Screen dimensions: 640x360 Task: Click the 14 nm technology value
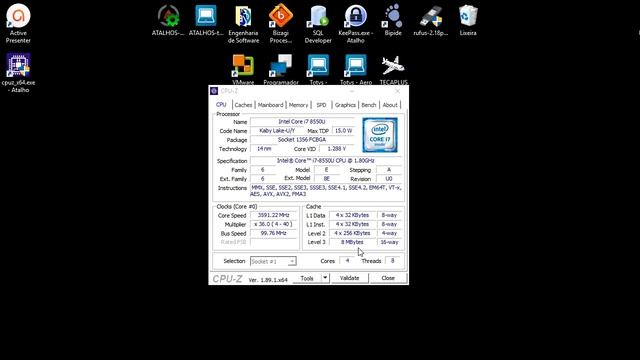pyautogui.click(x=264, y=149)
